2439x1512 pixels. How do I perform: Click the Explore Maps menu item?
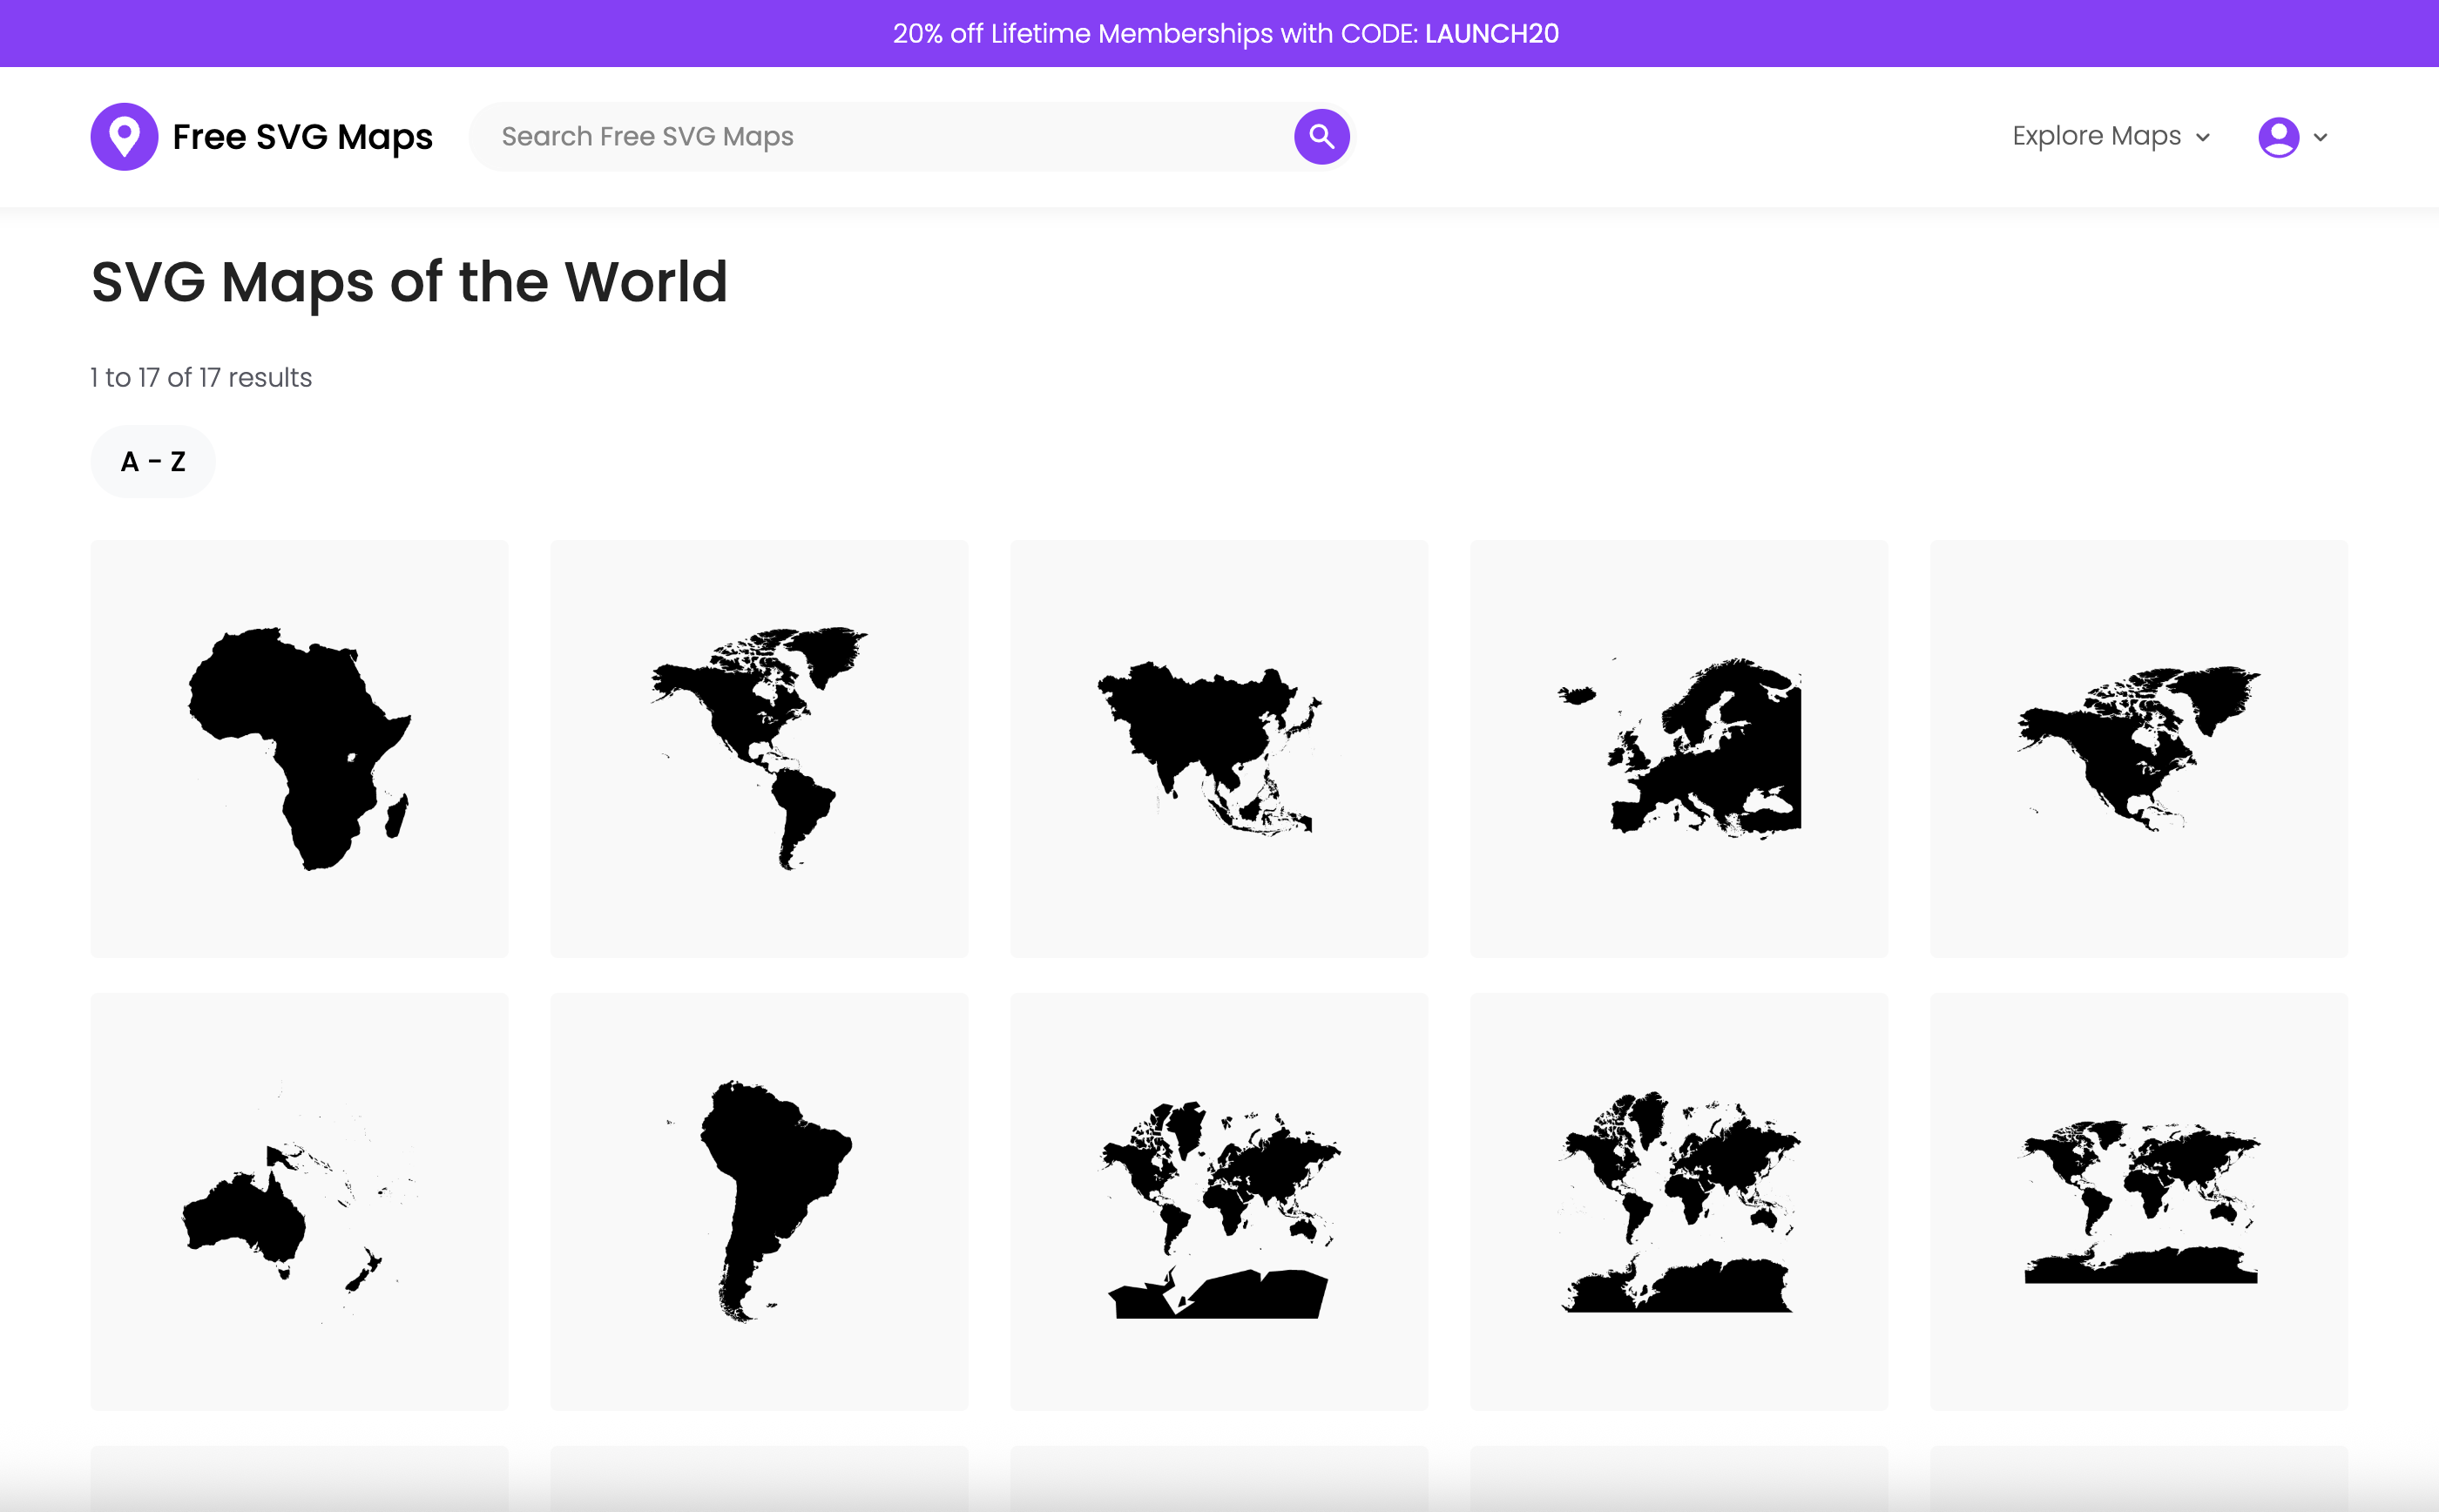(2095, 136)
